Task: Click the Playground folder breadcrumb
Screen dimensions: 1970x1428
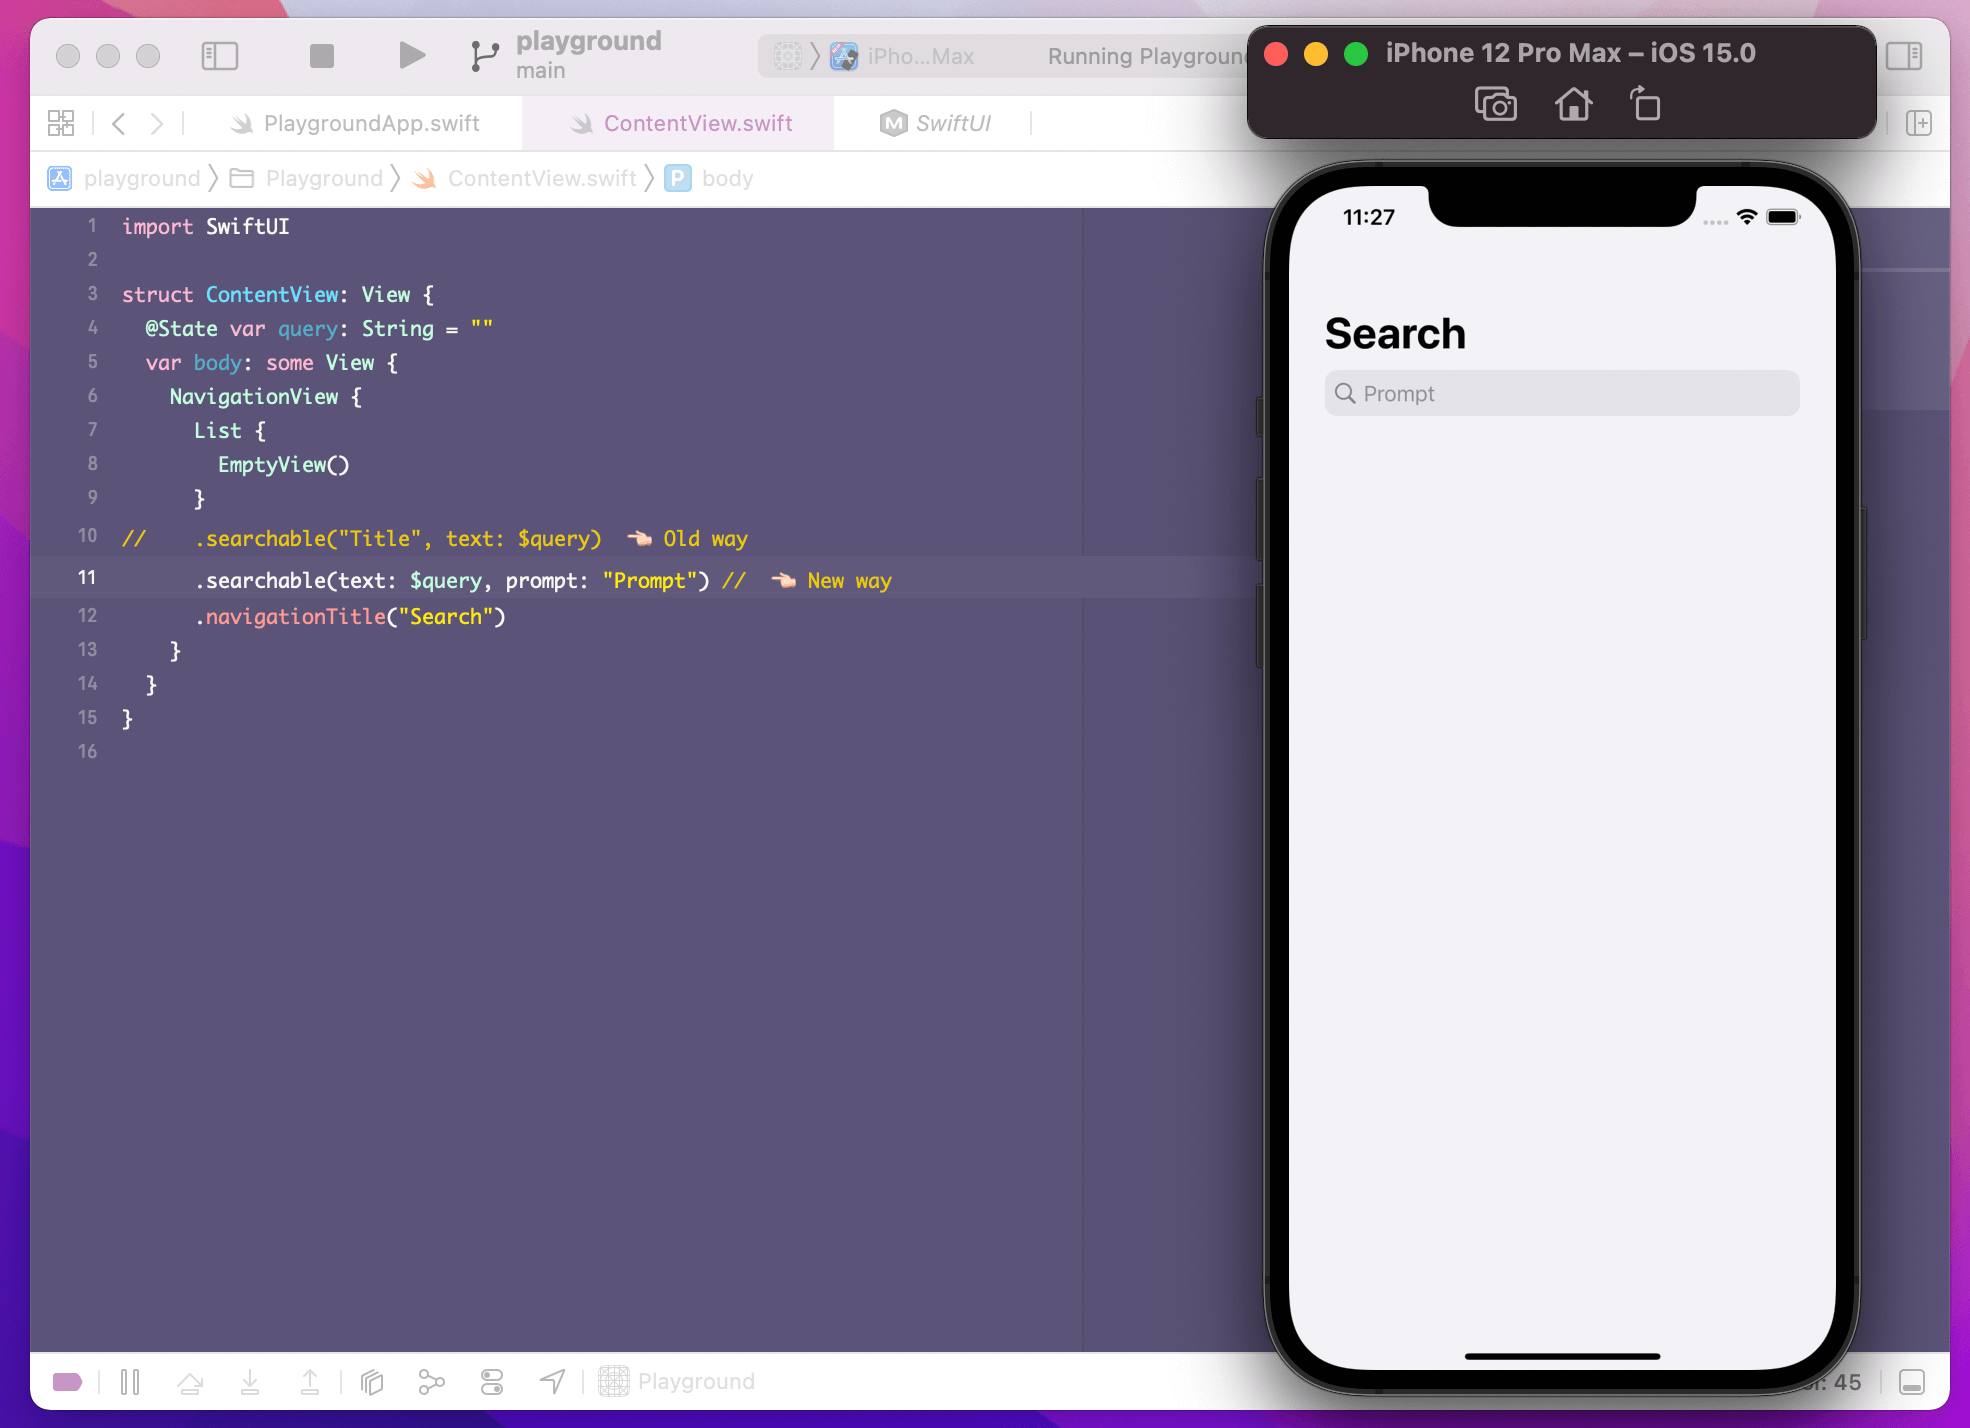Action: tap(323, 178)
